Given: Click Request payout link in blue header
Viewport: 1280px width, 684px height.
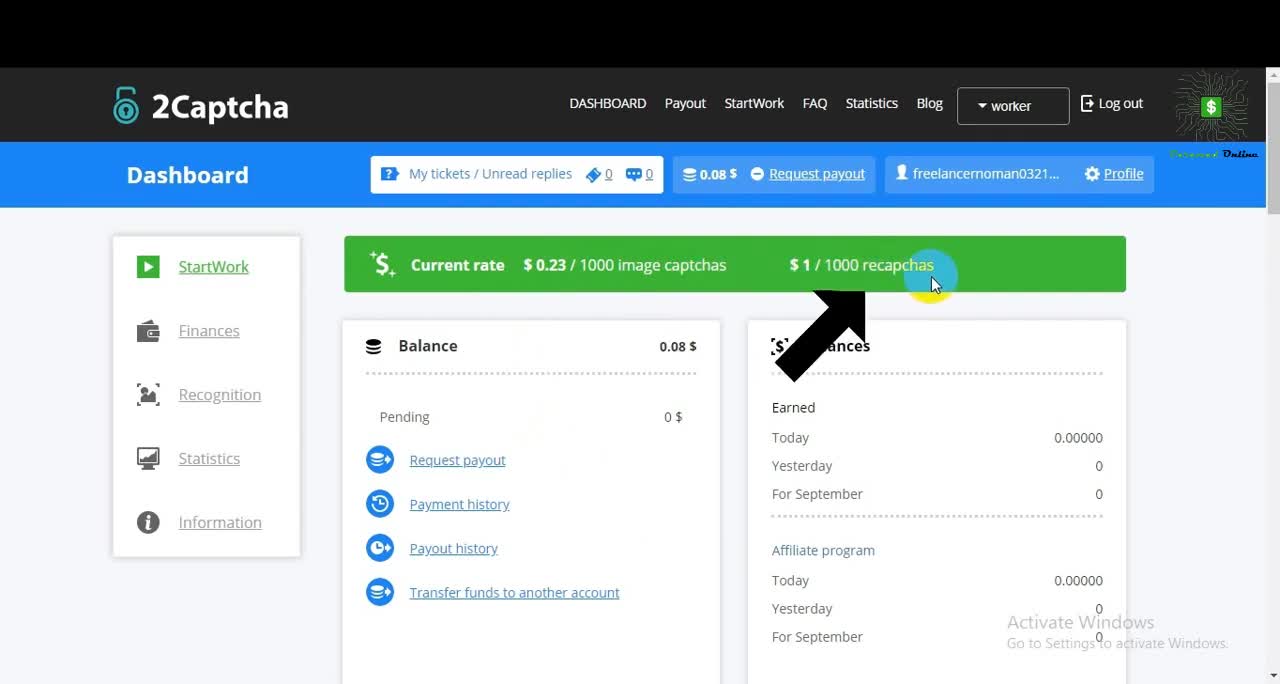Looking at the screenshot, I should coord(817,174).
